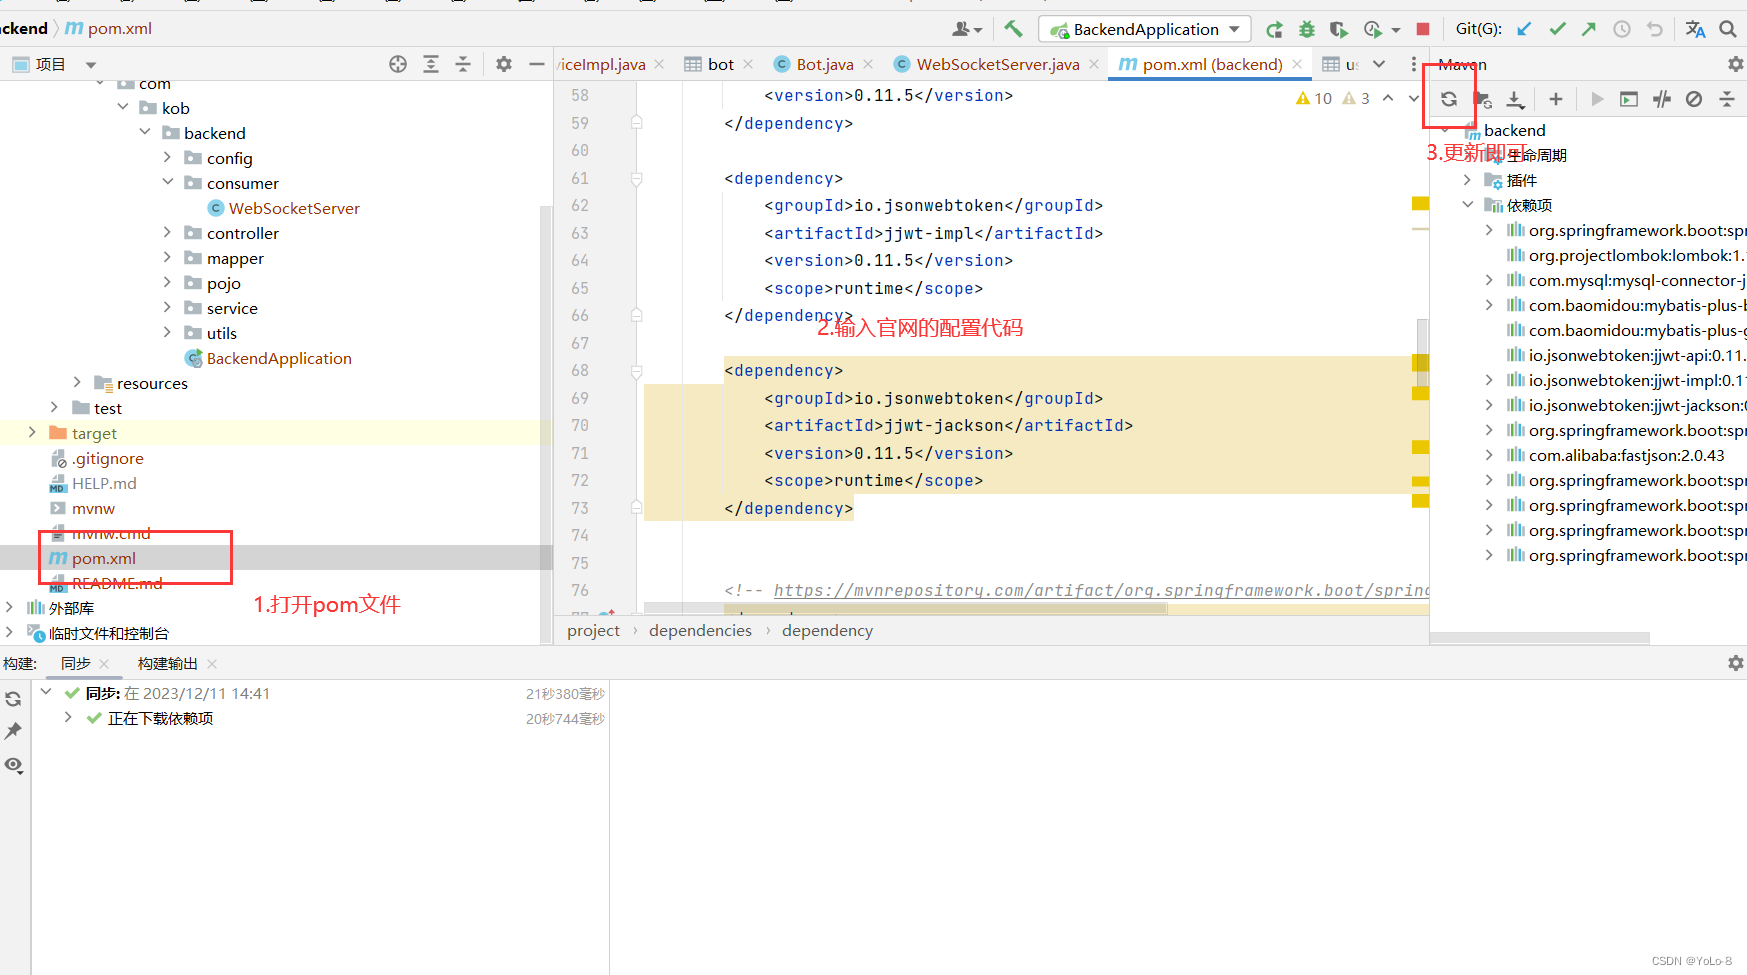Collapse the consumer package in project tree
This screenshot has height=975, width=1747.
(x=168, y=183)
